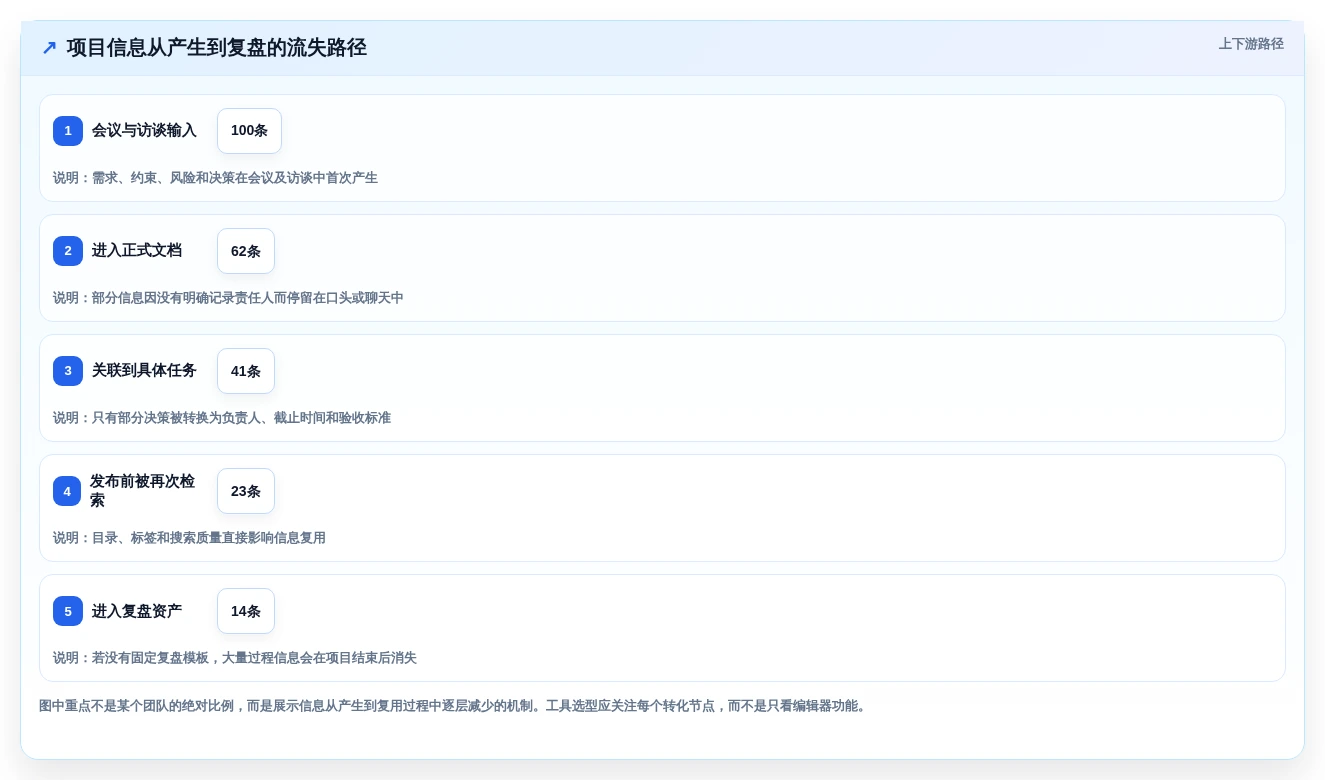Click the 进入复盘资产 stage label
Image resolution: width=1325 pixels, height=780 pixels.
pos(137,611)
